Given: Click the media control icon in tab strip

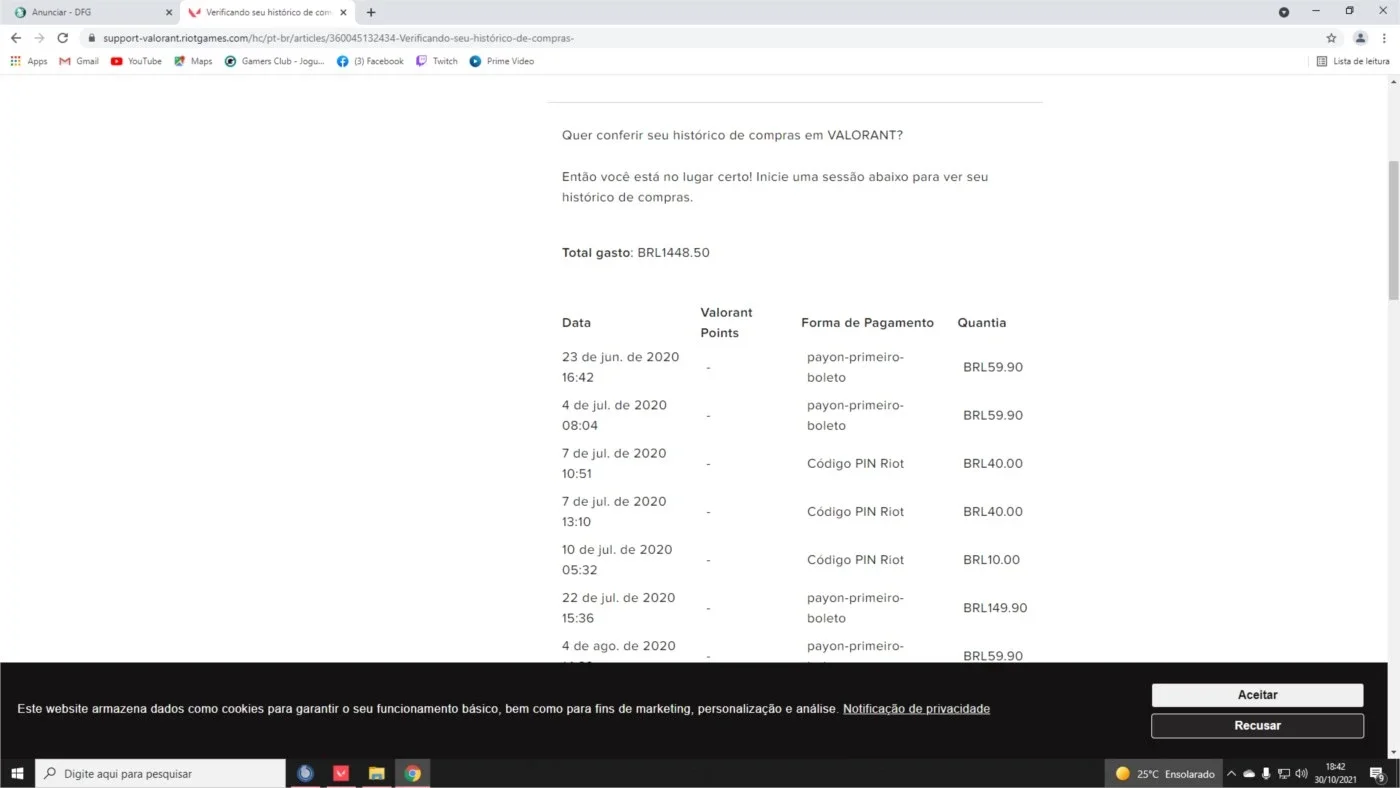Looking at the screenshot, I should point(1284,12).
